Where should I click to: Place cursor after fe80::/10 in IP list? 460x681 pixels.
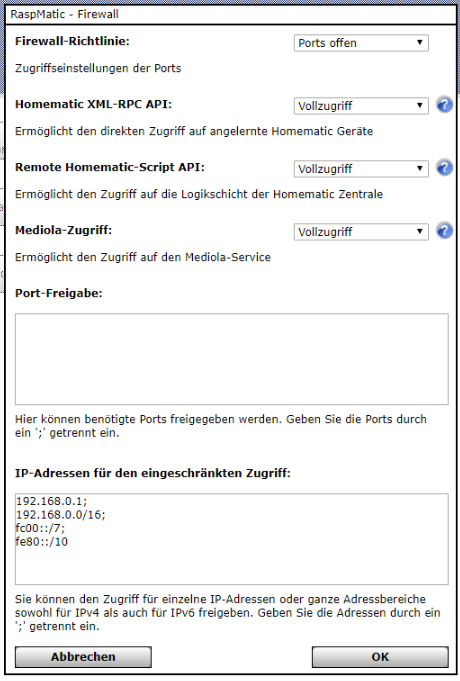(x=69, y=542)
